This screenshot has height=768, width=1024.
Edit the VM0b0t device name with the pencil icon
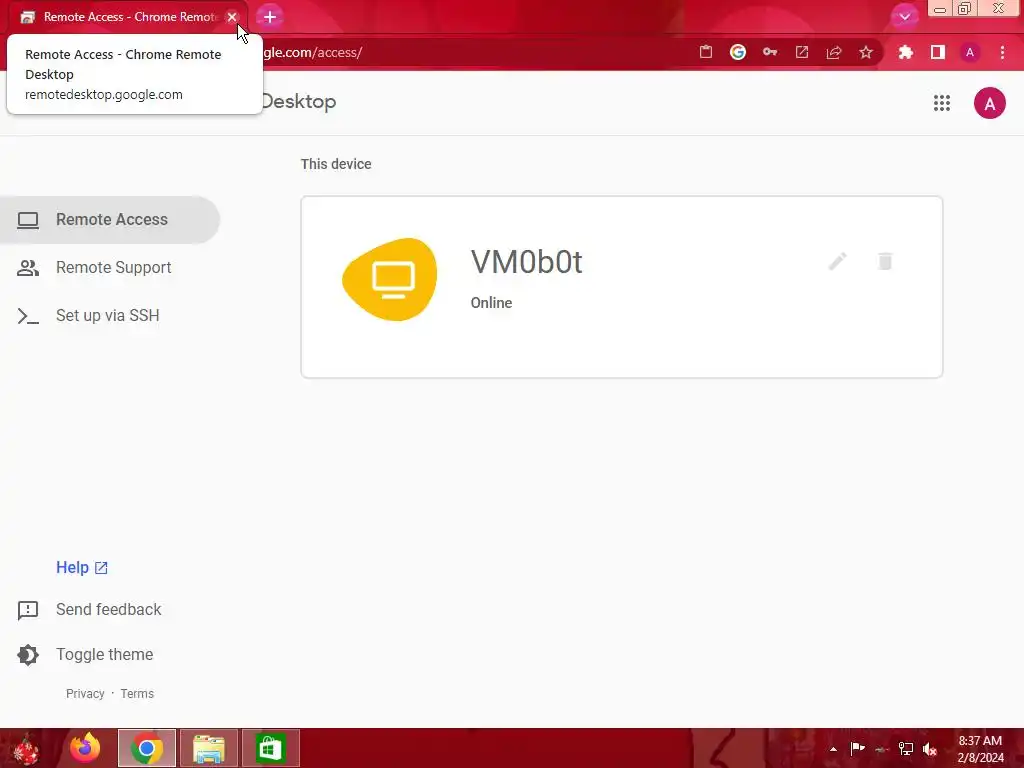tap(838, 261)
